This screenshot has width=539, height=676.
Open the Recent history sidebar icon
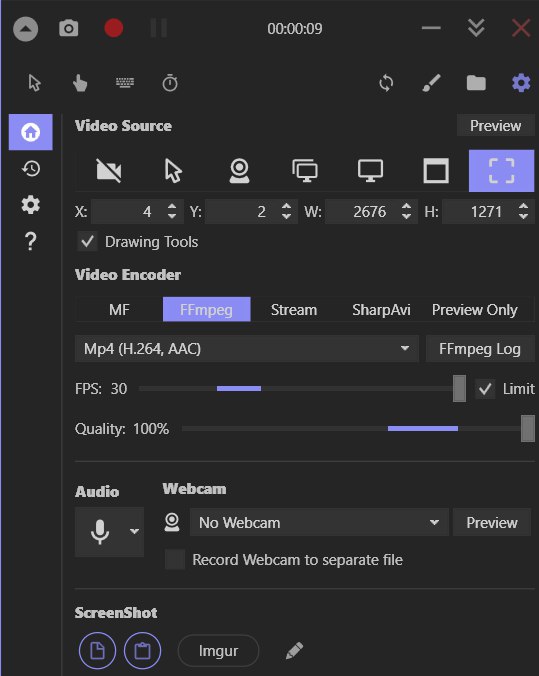[31, 169]
